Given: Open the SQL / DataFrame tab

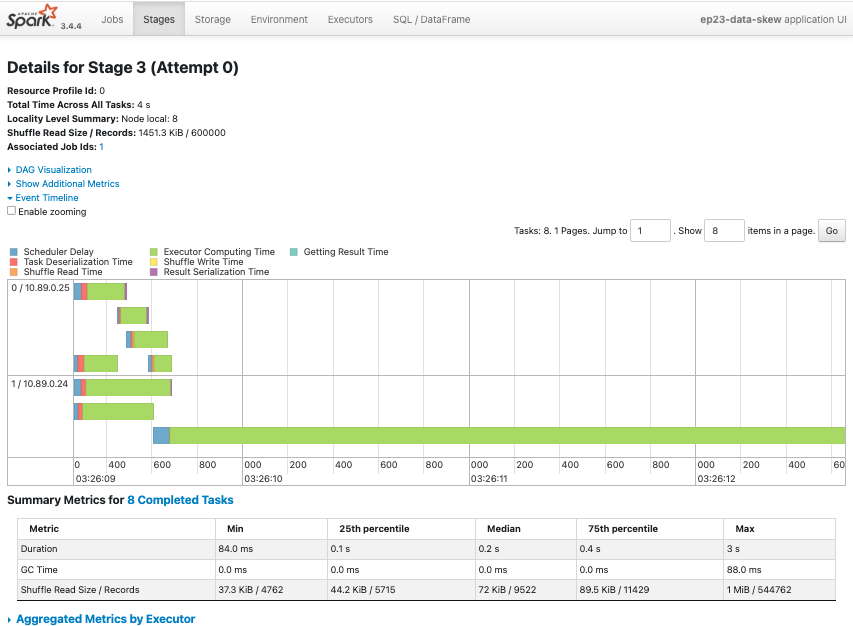Looking at the screenshot, I should coord(431,19).
